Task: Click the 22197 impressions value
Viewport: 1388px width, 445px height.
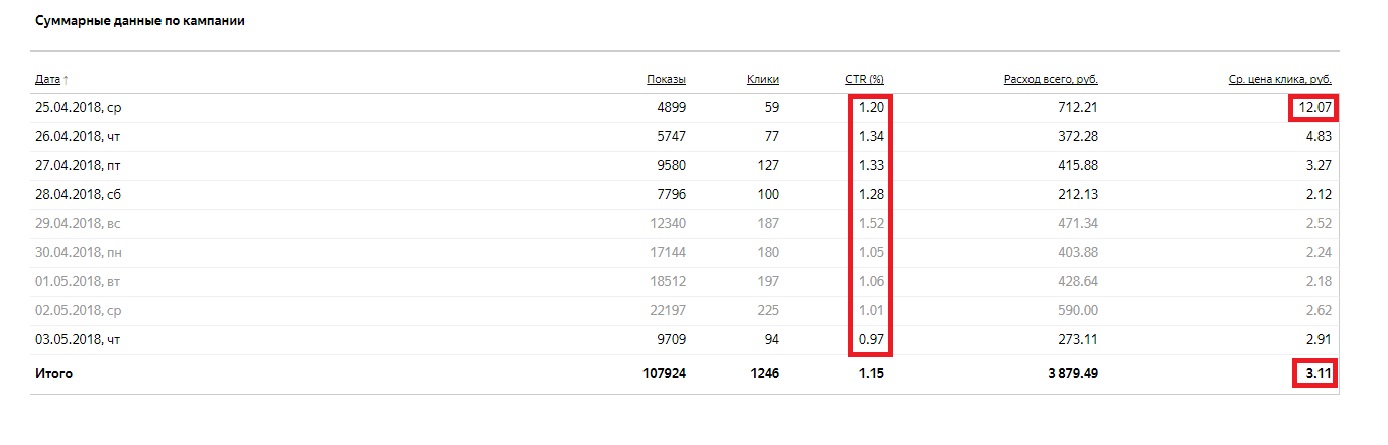Action: [668, 310]
